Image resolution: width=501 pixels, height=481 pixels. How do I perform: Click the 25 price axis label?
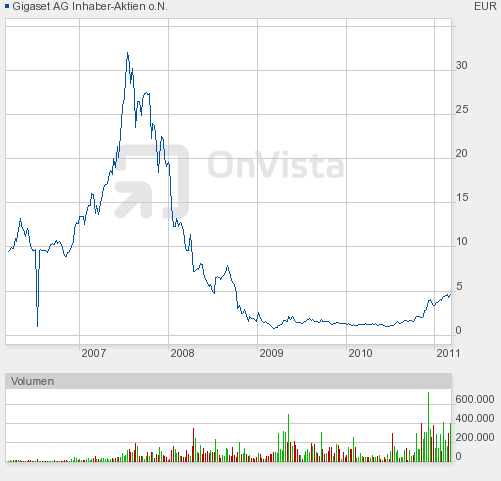[x=462, y=110]
